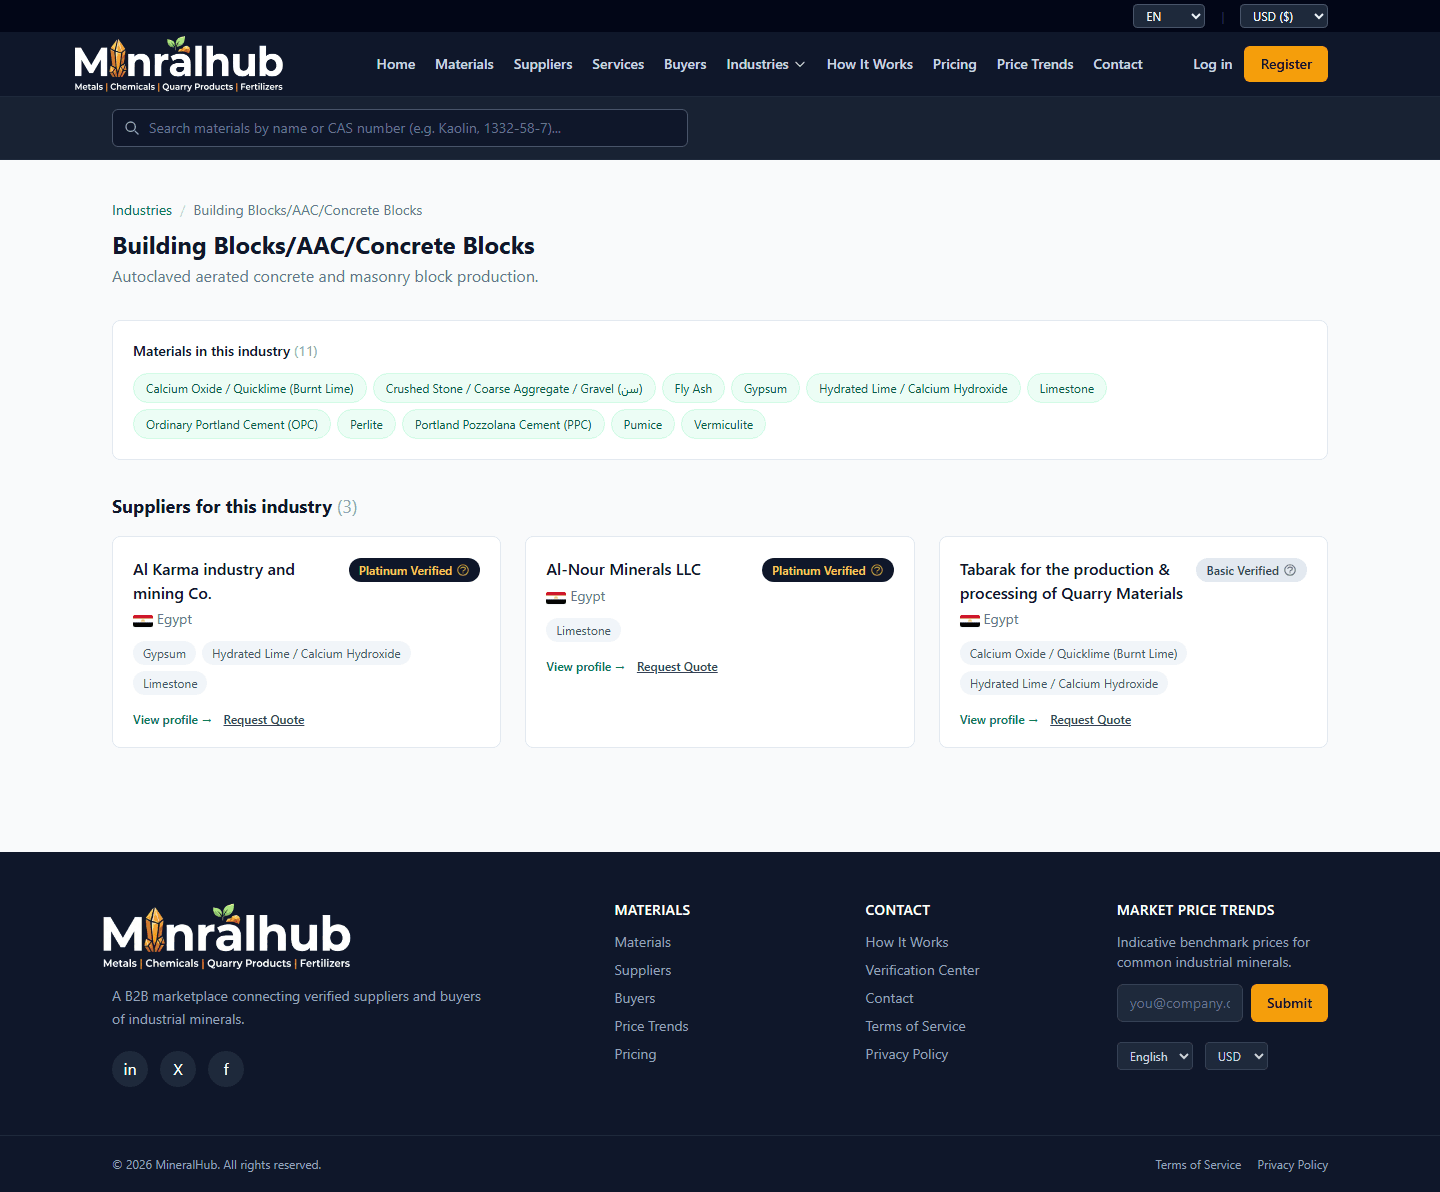This screenshot has height=1192, width=1440.
Task: Open the Materials nav item
Action: tap(464, 64)
